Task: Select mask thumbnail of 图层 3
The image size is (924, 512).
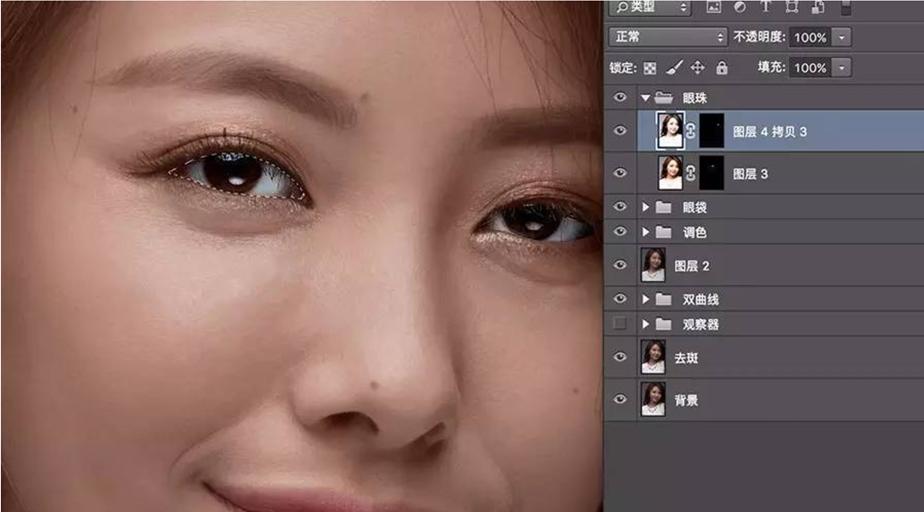Action: [711, 173]
